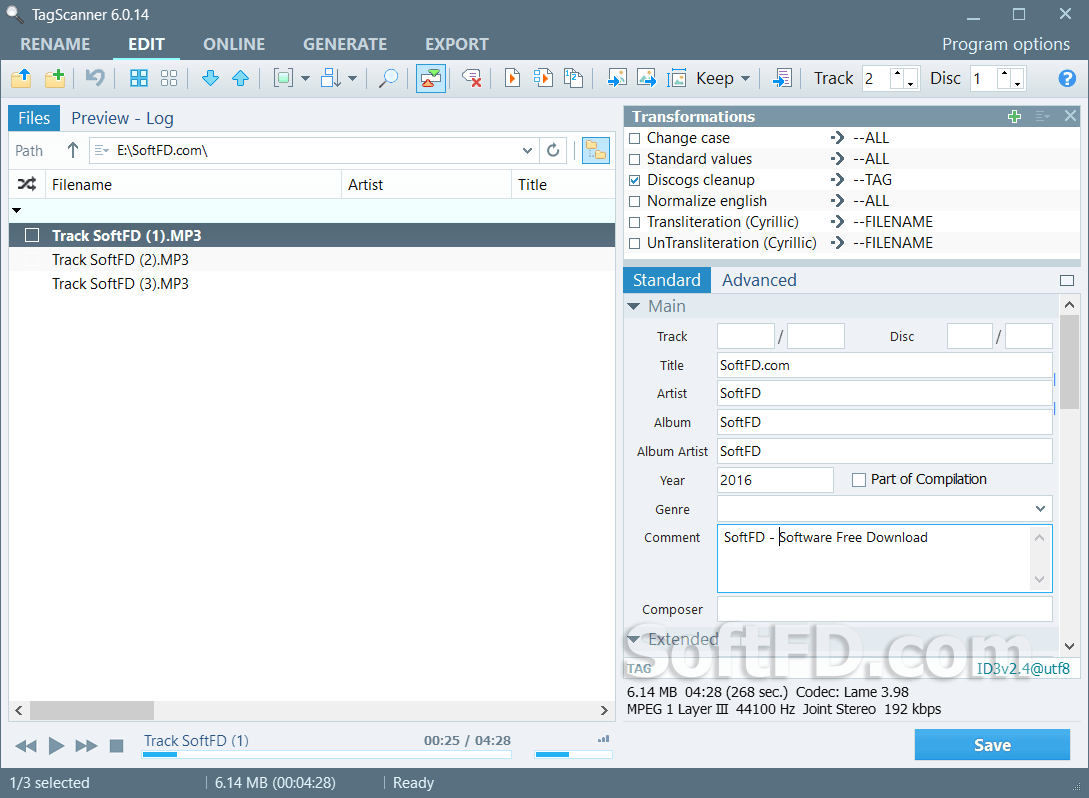Click the deselect all files grid icon
Viewport: 1089px width, 798px height.
coord(169,78)
